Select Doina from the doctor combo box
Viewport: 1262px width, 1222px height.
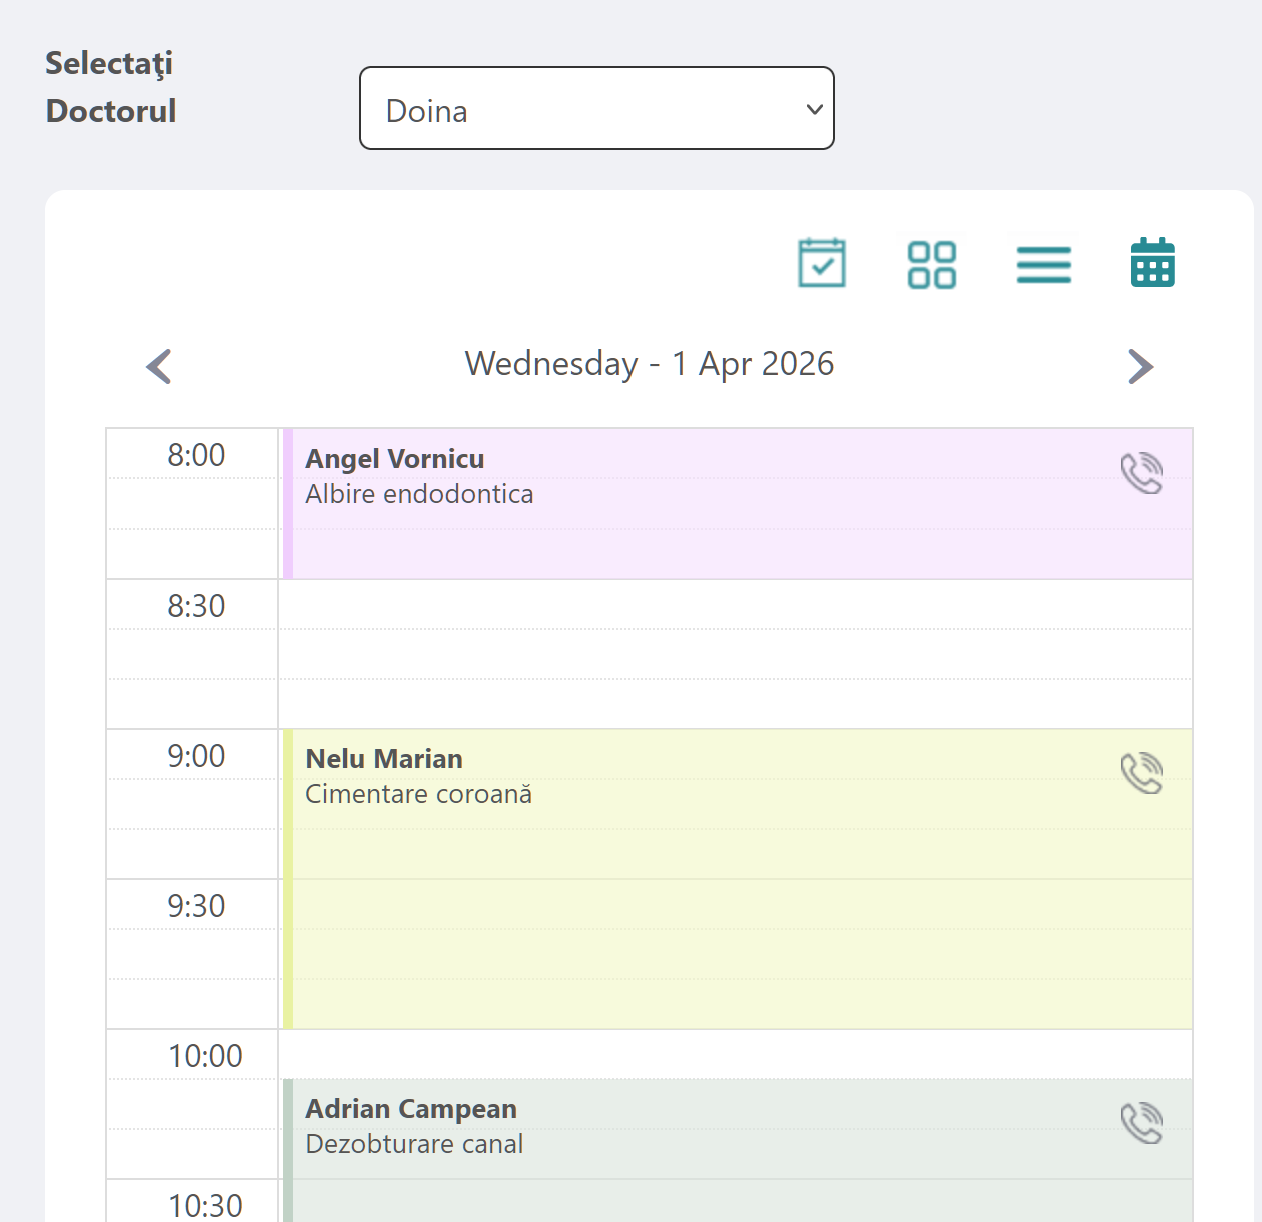point(596,108)
